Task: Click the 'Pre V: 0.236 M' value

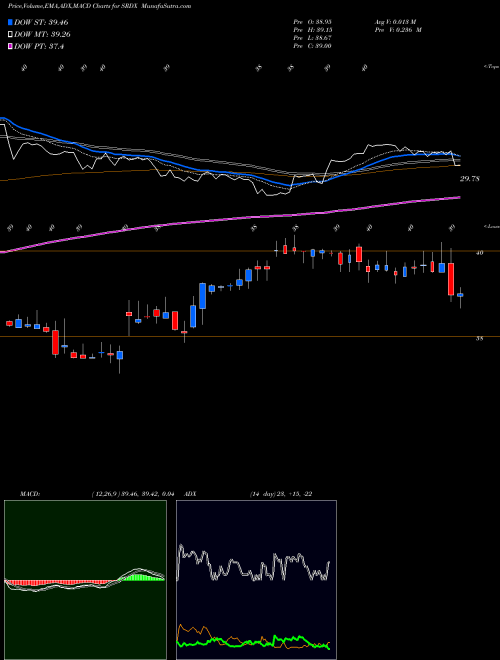Action: (398, 30)
